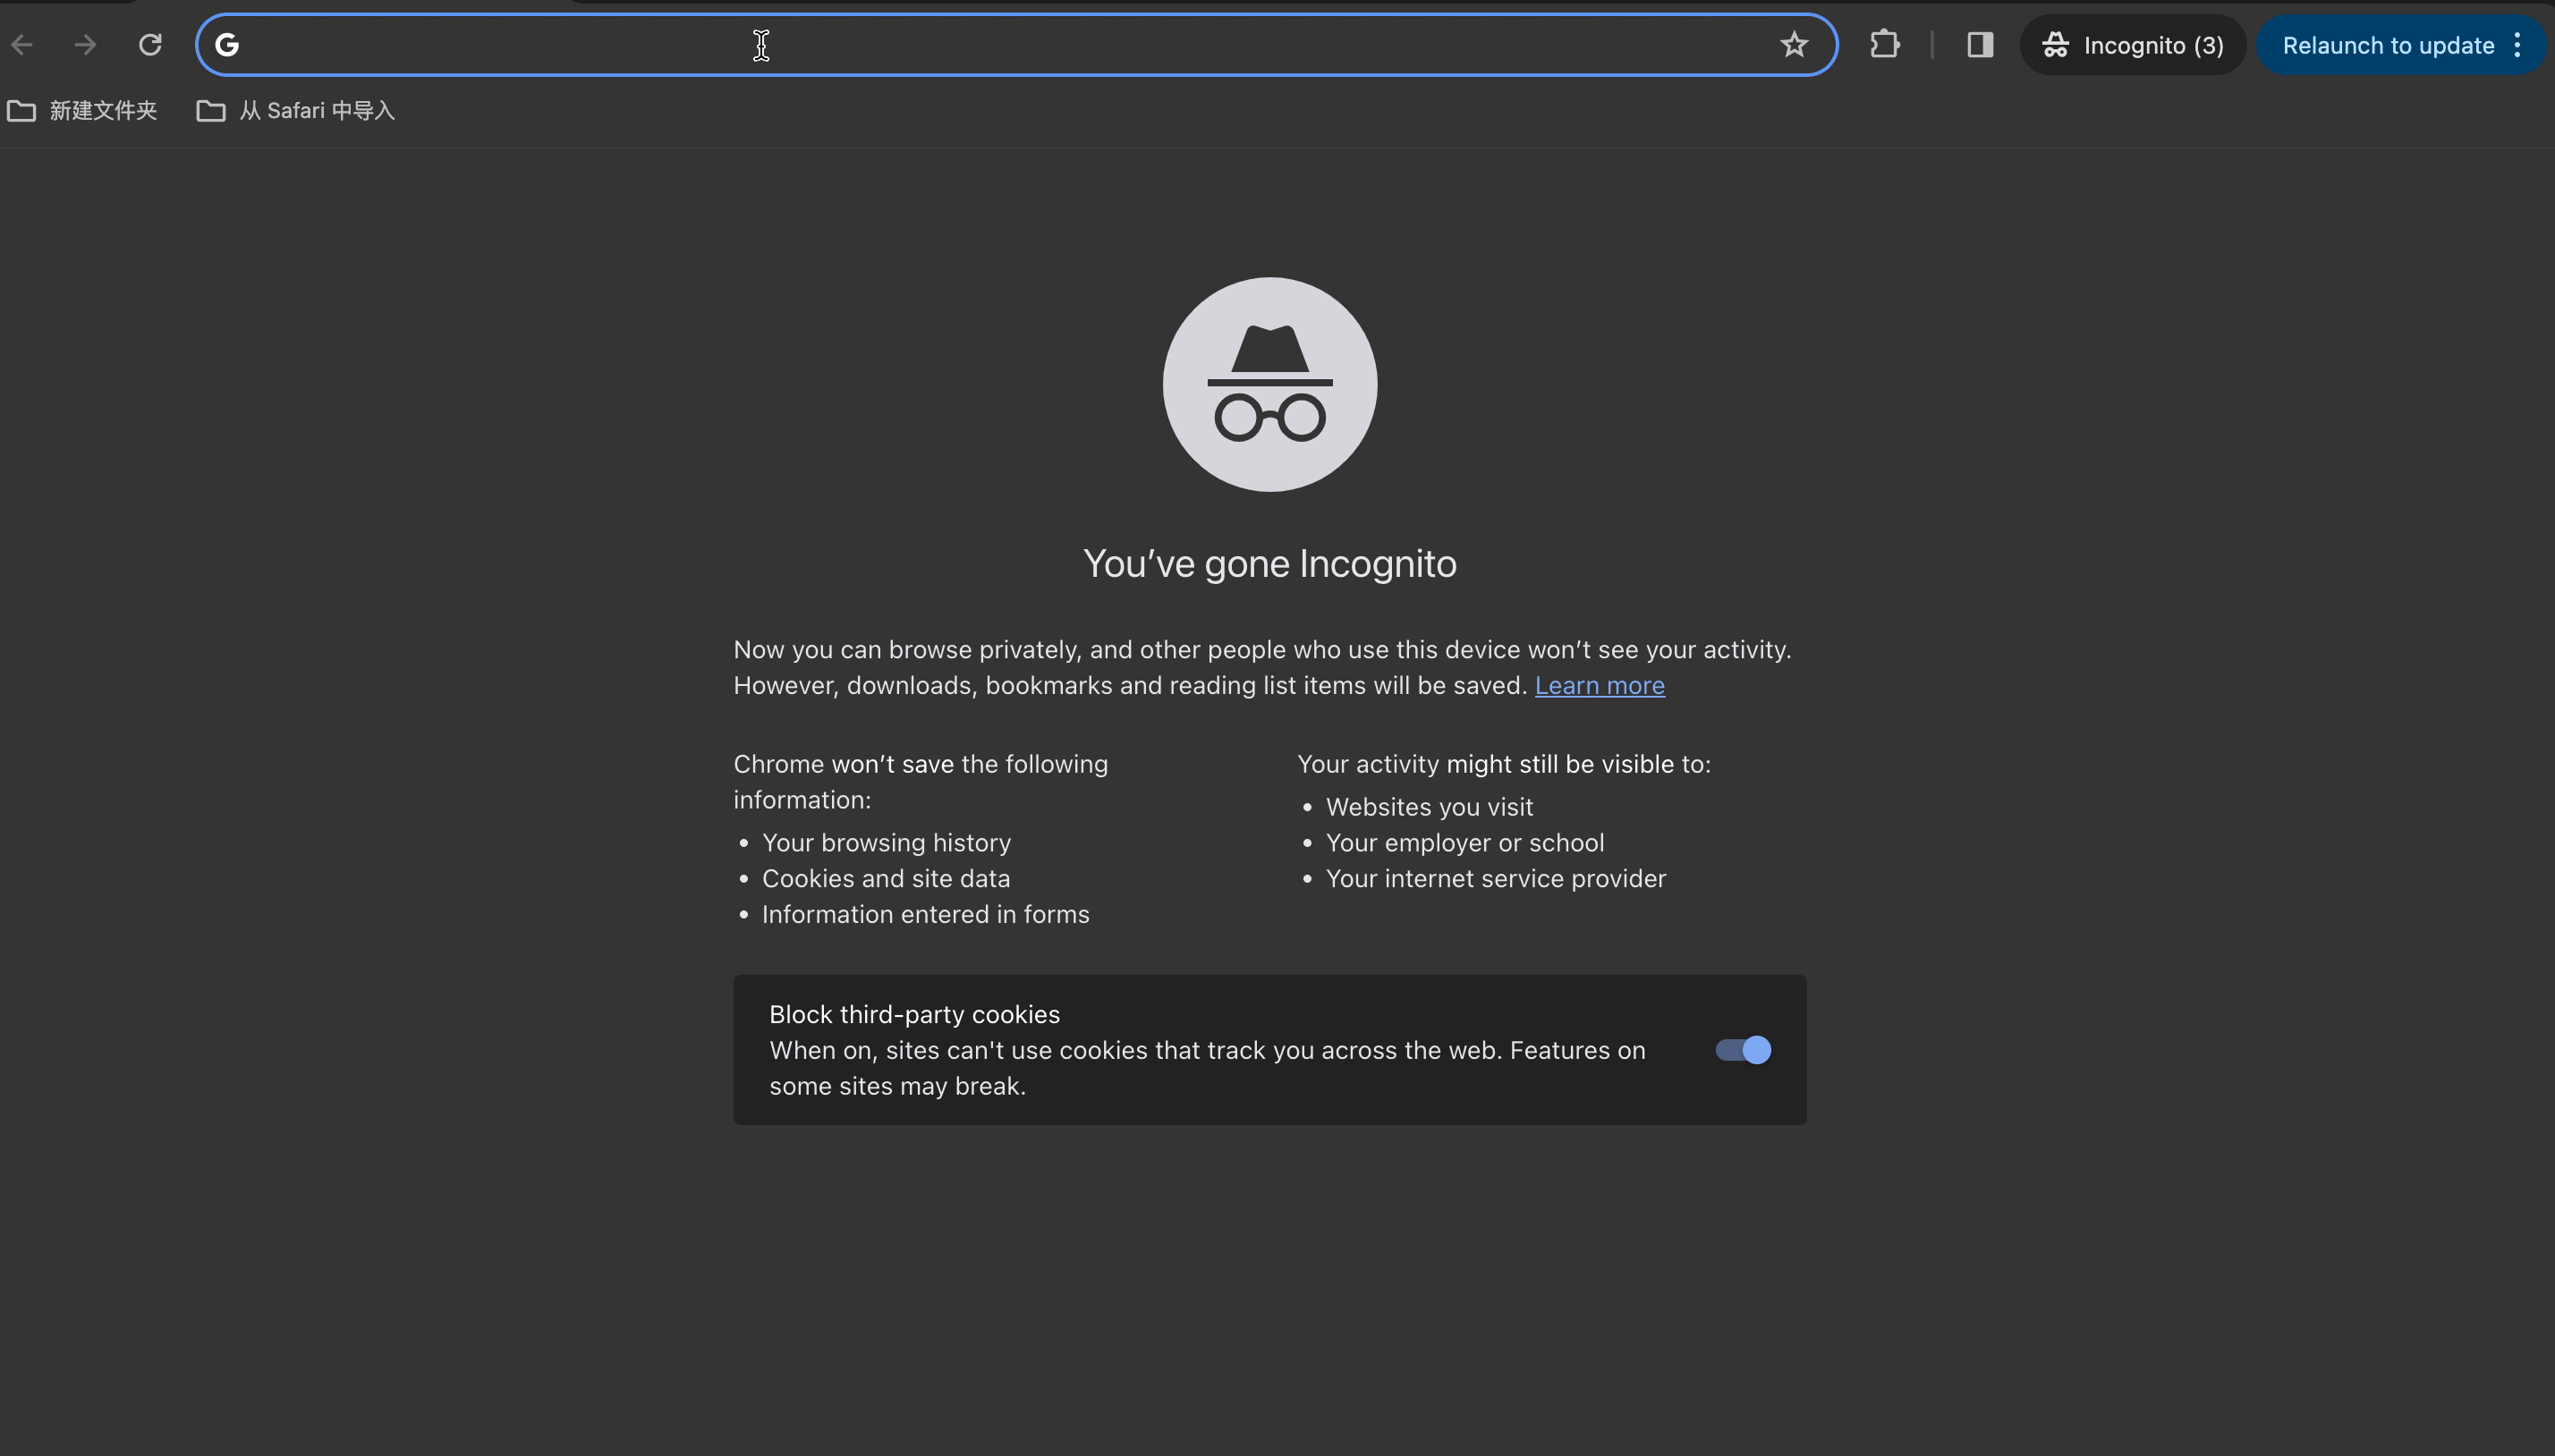Expand the 新建文件夹 bookmark folder

pyautogui.click(x=103, y=111)
